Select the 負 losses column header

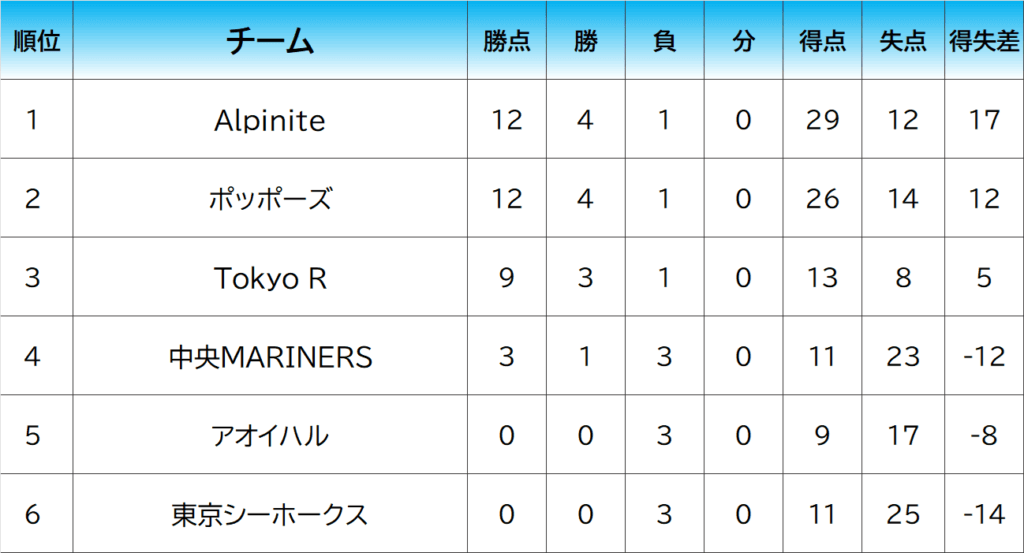(664, 41)
